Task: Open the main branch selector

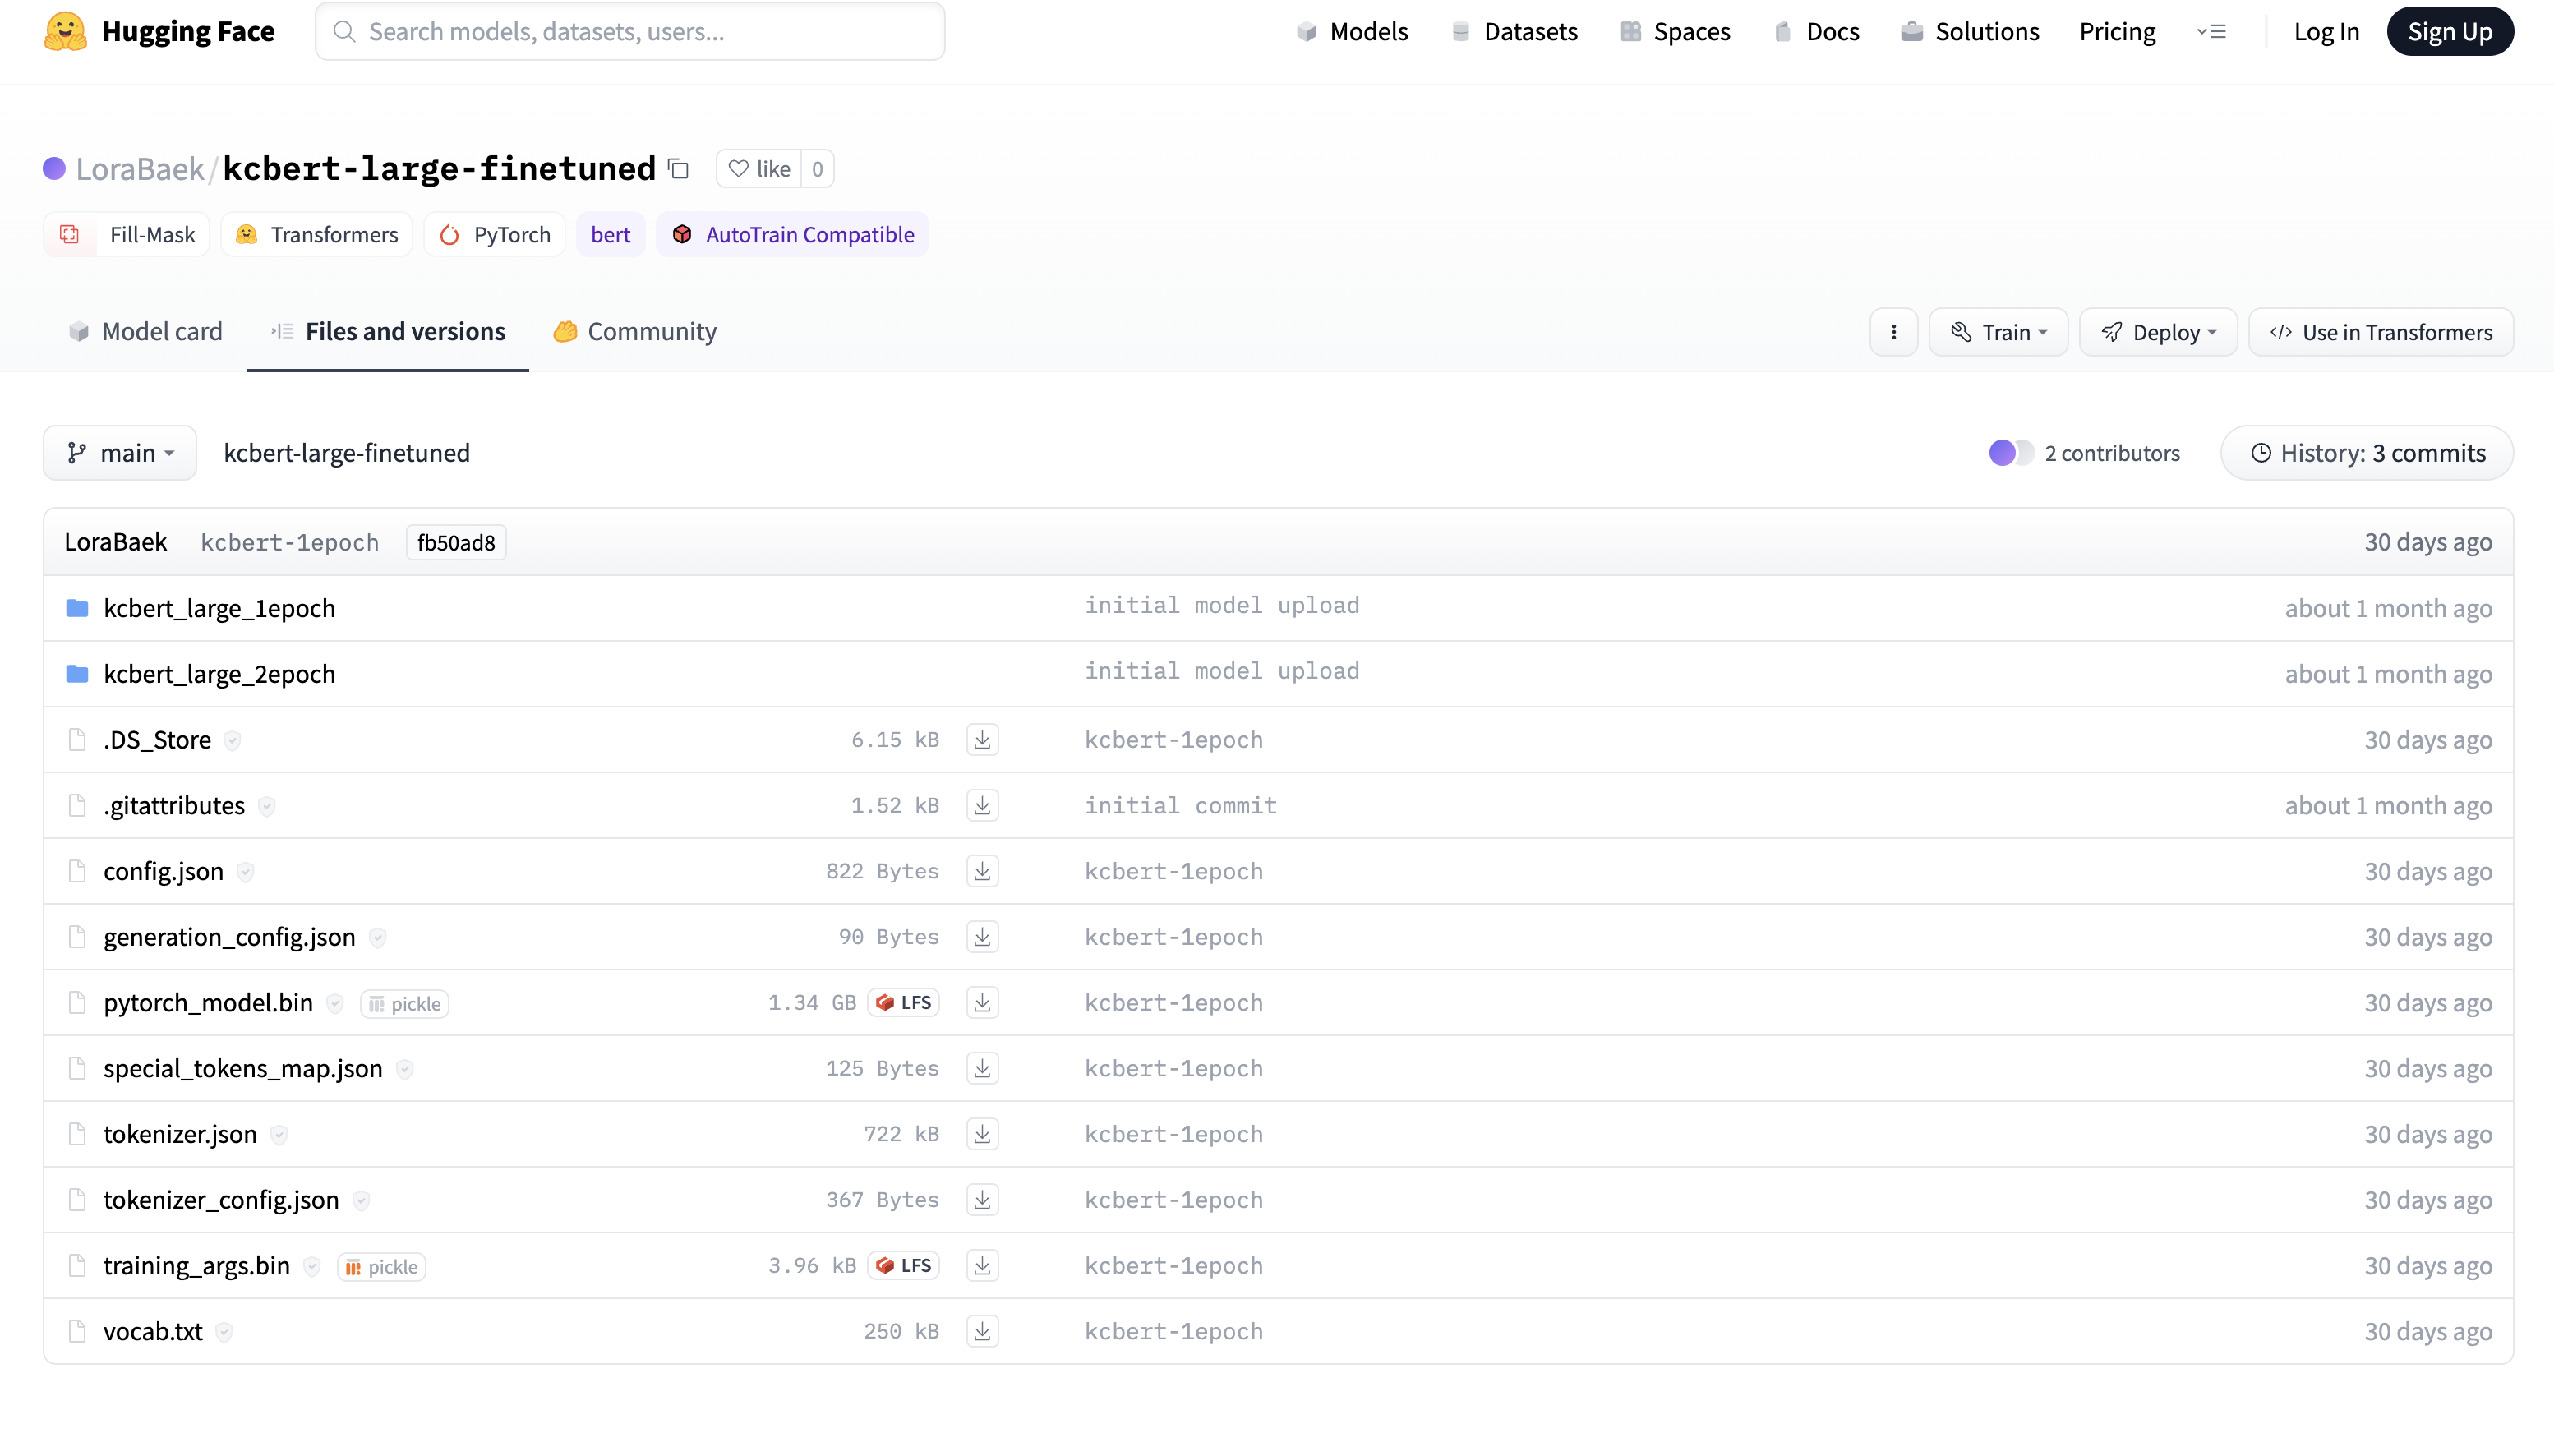Action: (119, 452)
